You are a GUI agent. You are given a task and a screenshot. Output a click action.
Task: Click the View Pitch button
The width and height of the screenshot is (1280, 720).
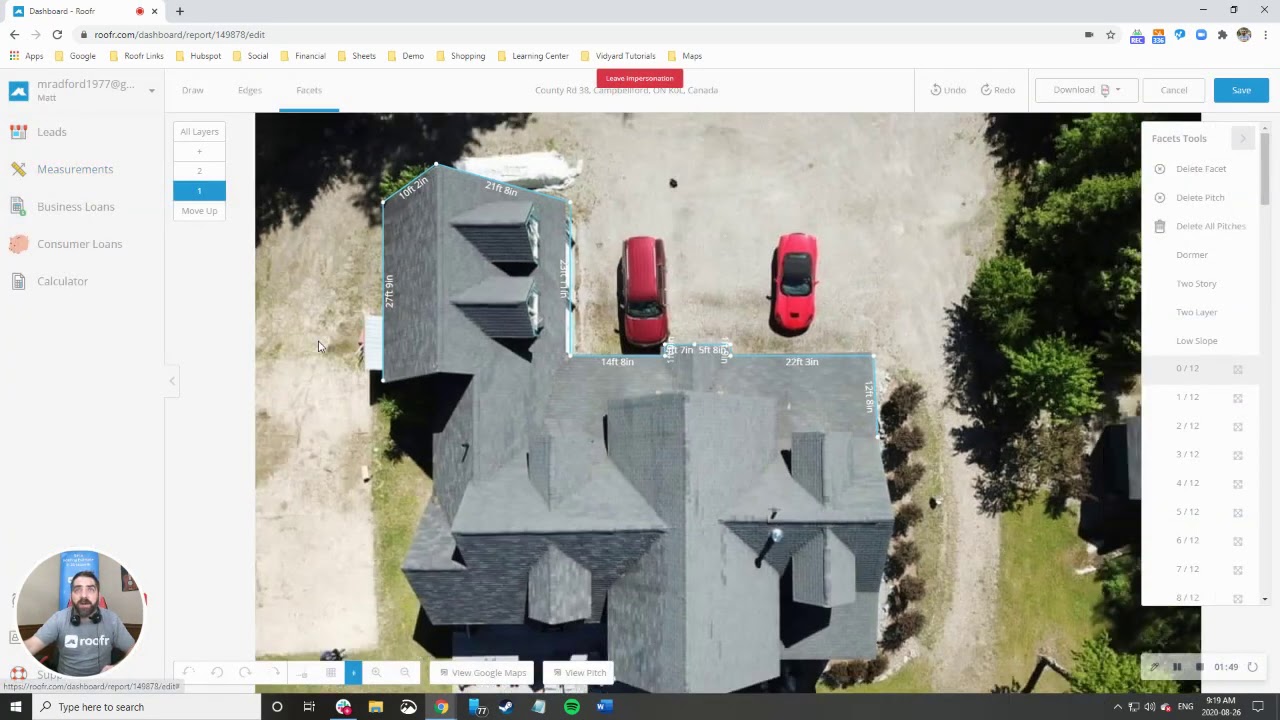580,673
